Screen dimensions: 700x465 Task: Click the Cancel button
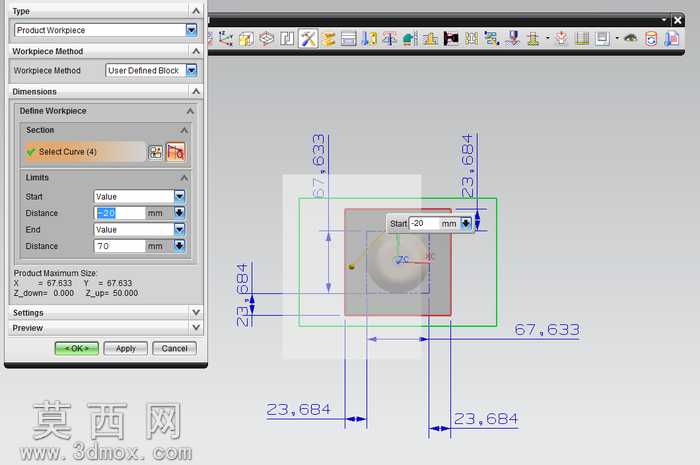[x=174, y=349]
